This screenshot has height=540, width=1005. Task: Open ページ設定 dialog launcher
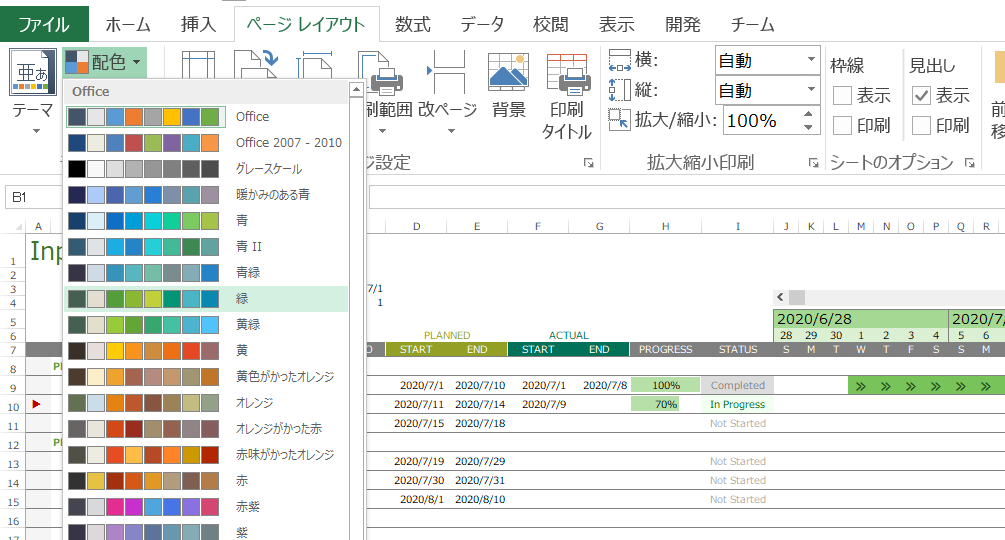coord(588,163)
